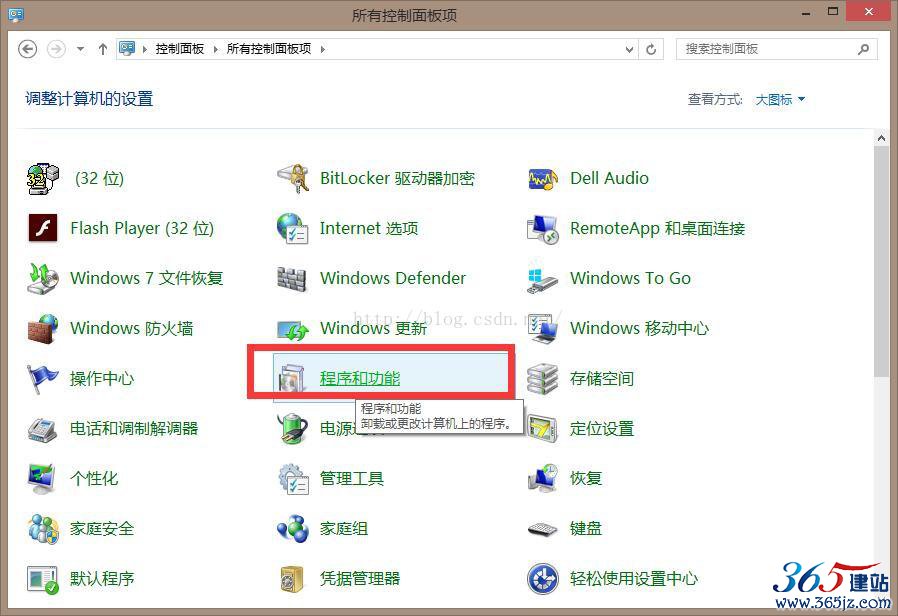Expand the arrow before 控制面板 breadcrumb

coord(144,50)
